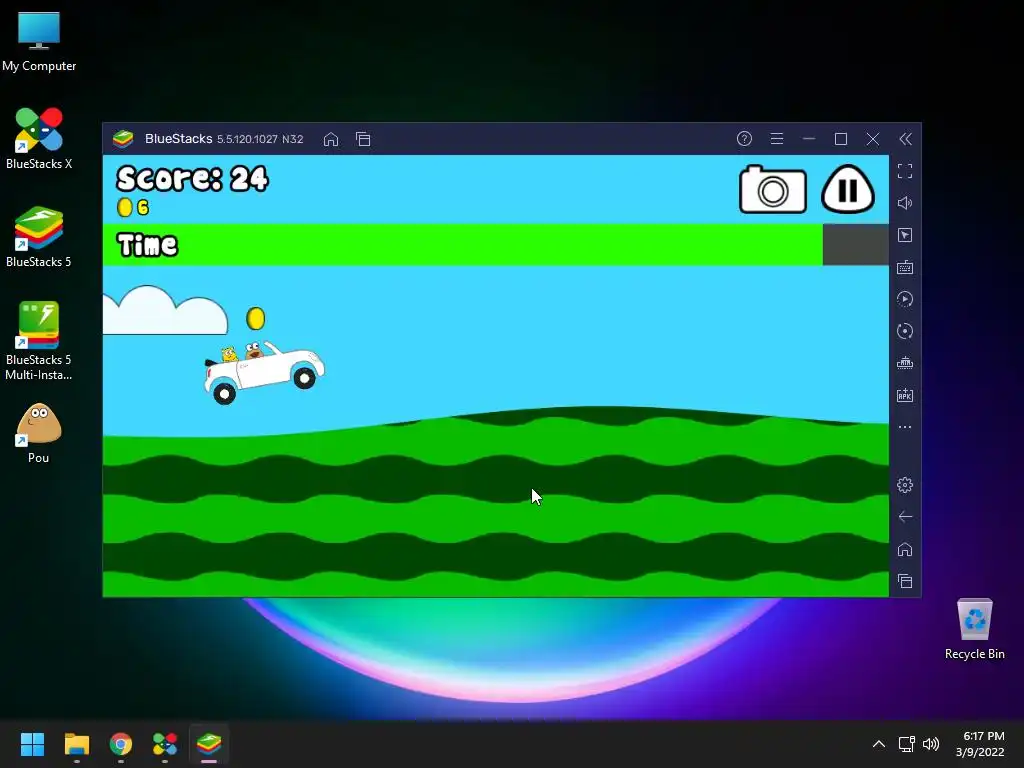
Task: Show hidden system tray icons
Action: 879,744
